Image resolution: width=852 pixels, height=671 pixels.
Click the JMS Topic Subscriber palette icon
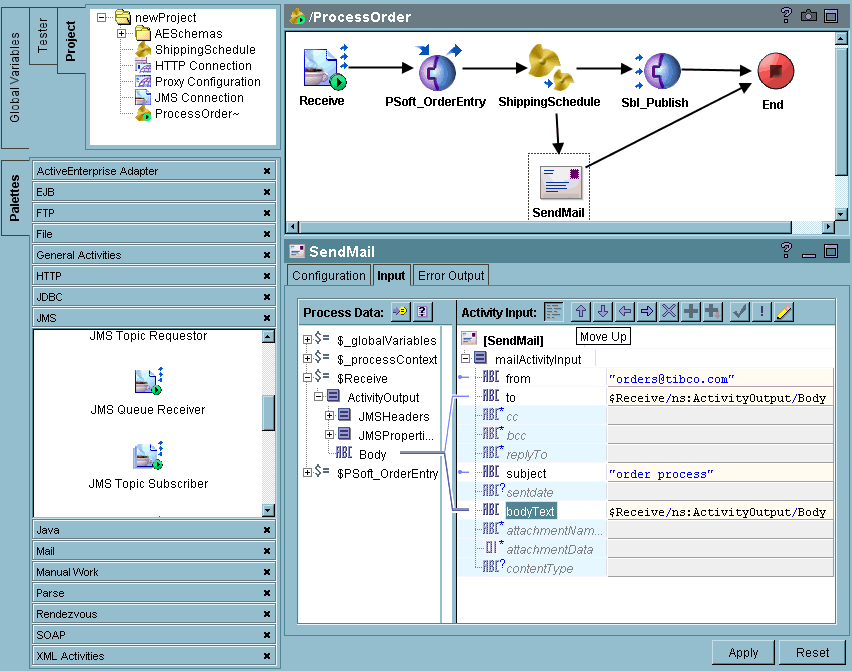[148, 455]
